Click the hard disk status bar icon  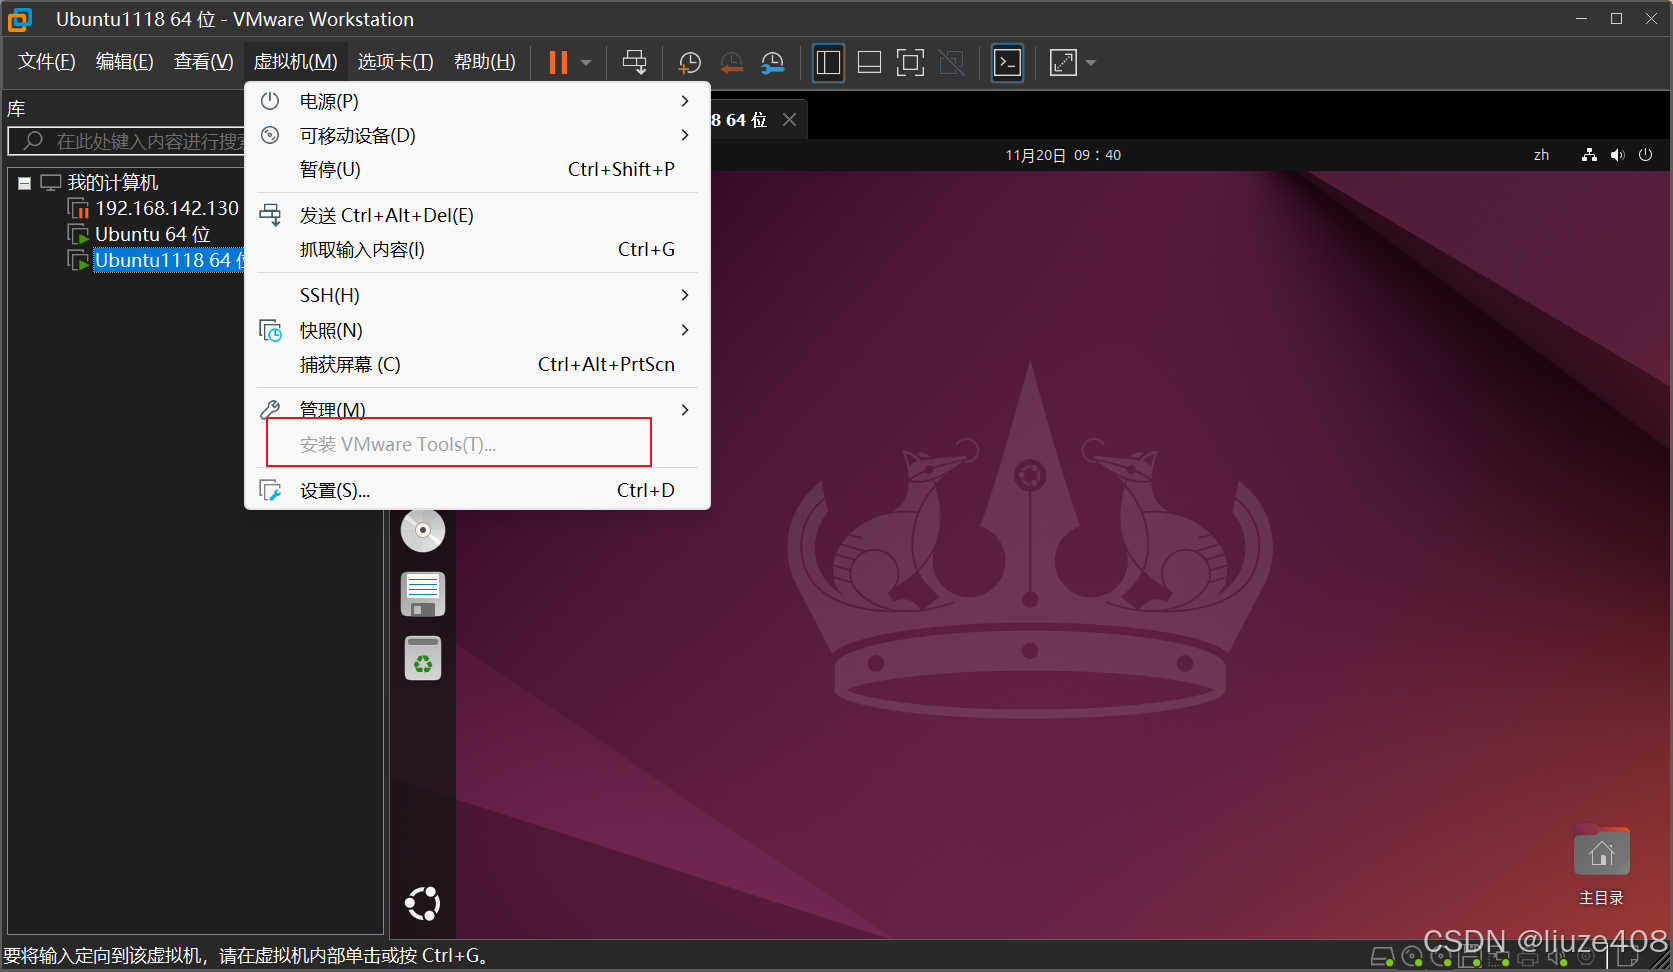pos(1382,958)
